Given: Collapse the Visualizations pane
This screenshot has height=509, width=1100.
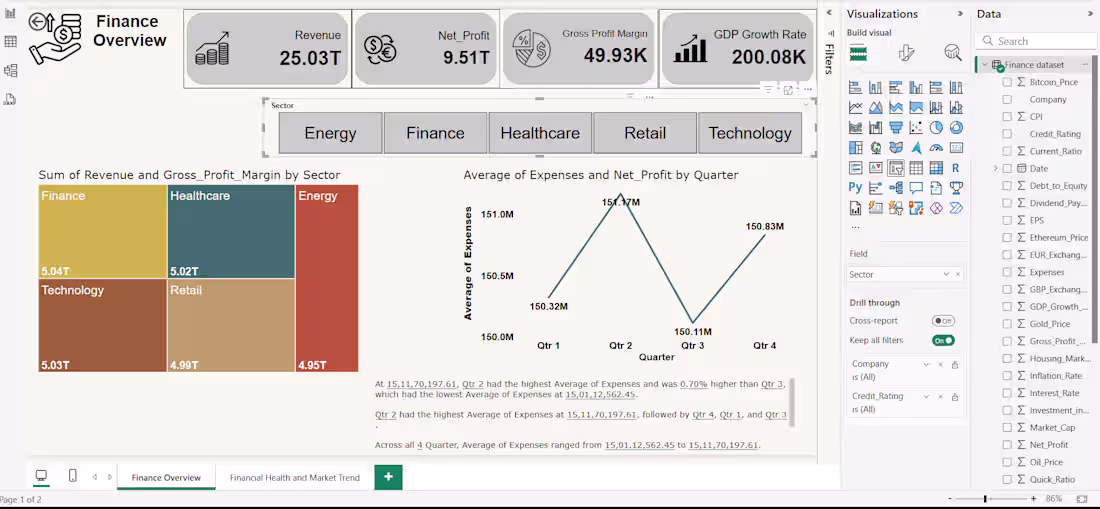Looking at the screenshot, I should pyautogui.click(x=960, y=14).
